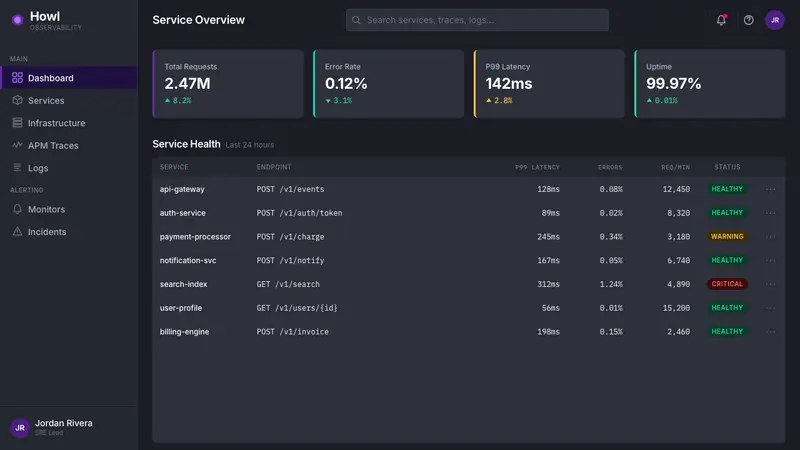
Task: Select the search-index service name
Action: [x=184, y=284]
